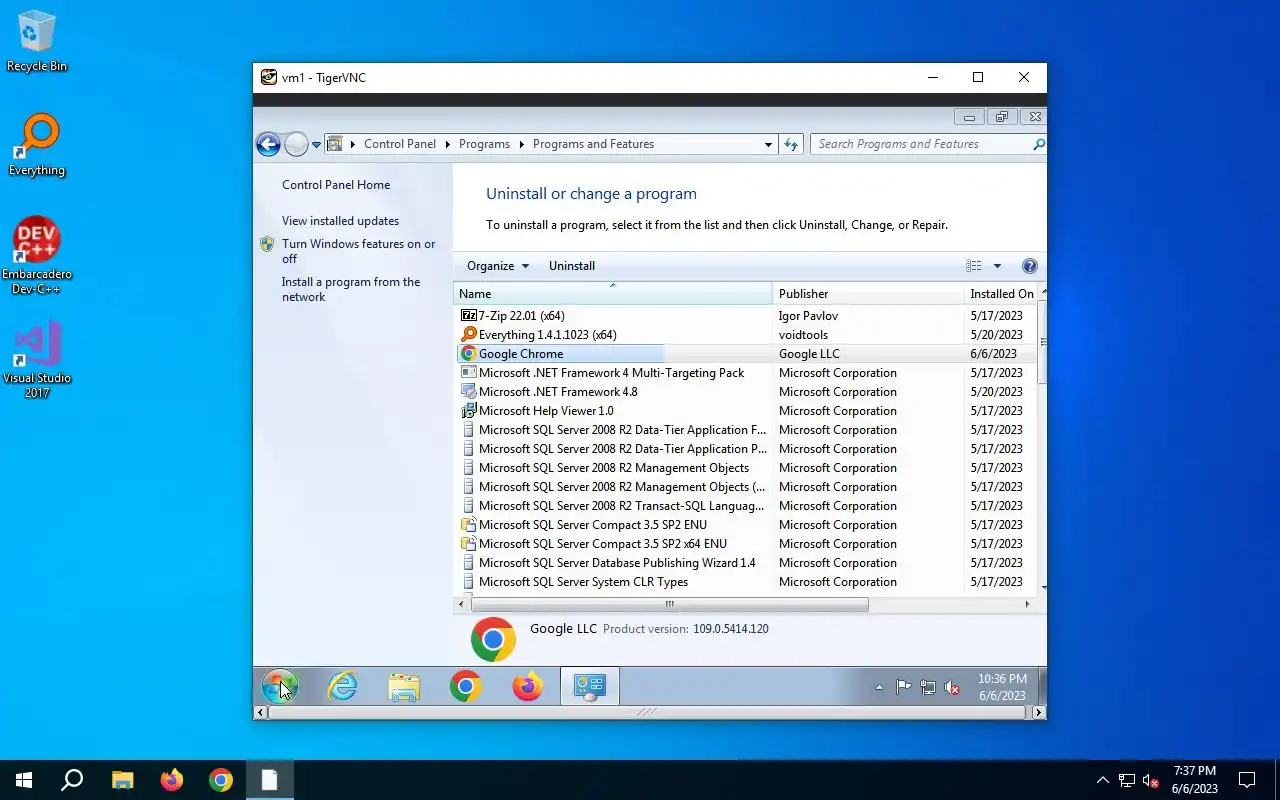The width and height of the screenshot is (1280, 800).
Task: Open Control Panel Home link
Action: point(336,185)
